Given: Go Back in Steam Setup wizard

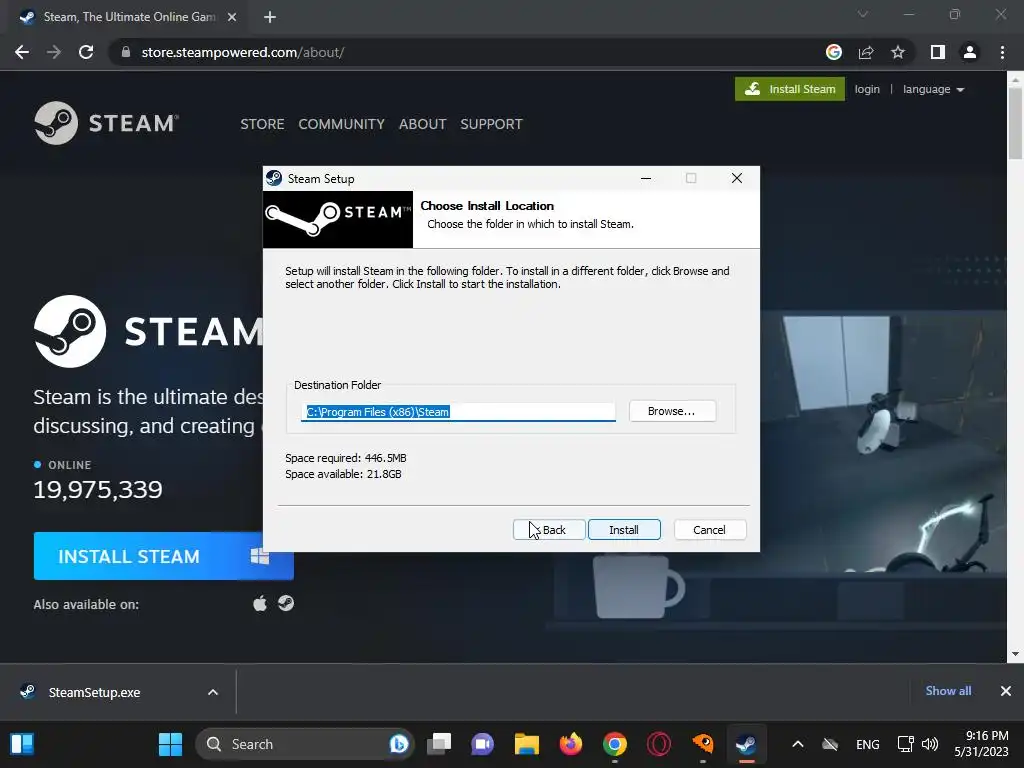Looking at the screenshot, I should (x=549, y=530).
